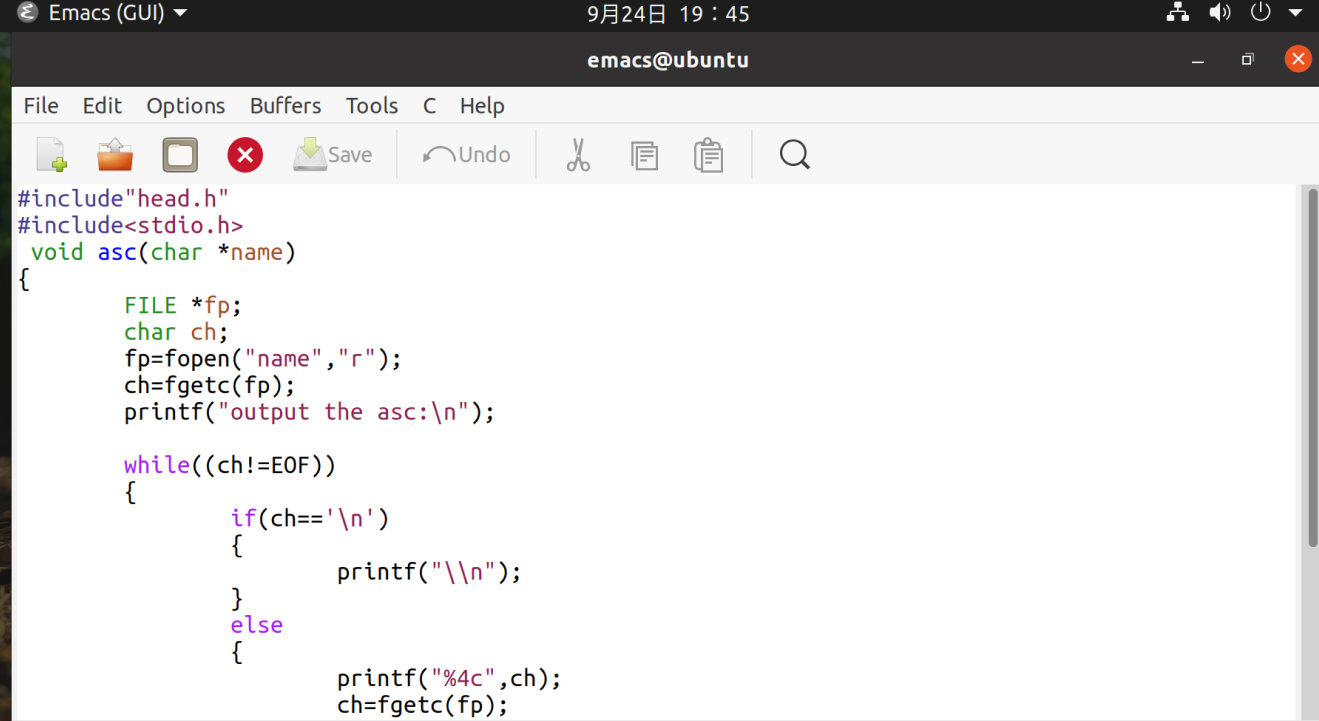The image size is (1319, 721).
Task: Click the line #include<stdio.h>
Action: (130, 225)
